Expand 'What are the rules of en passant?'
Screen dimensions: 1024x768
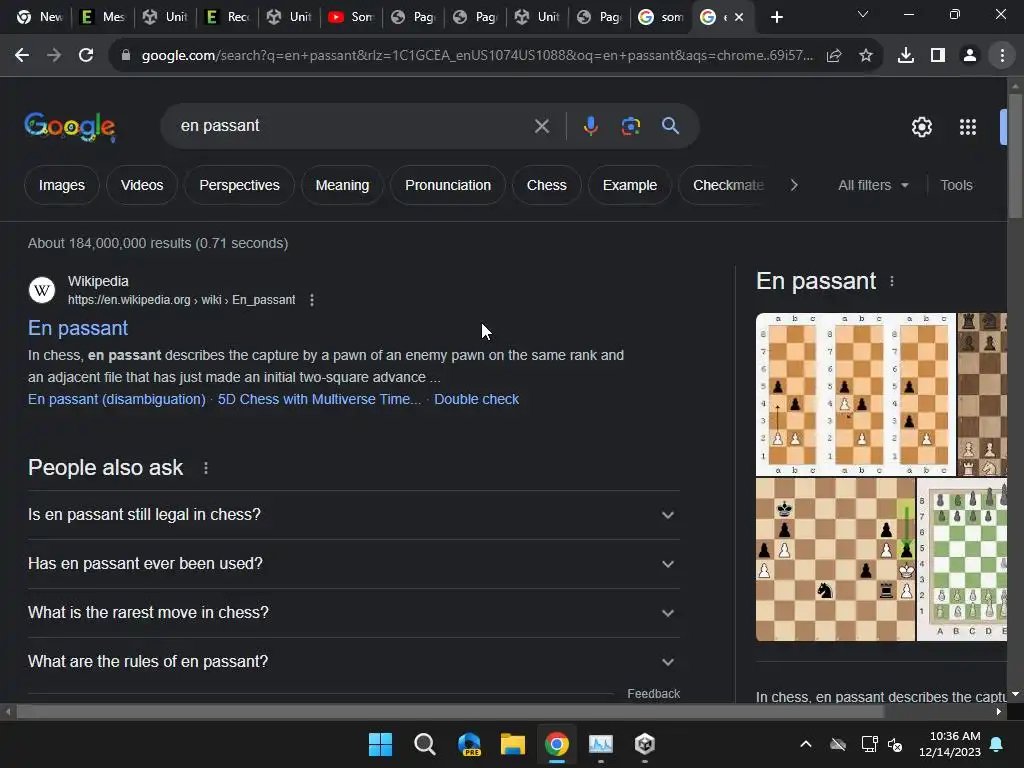click(x=353, y=662)
